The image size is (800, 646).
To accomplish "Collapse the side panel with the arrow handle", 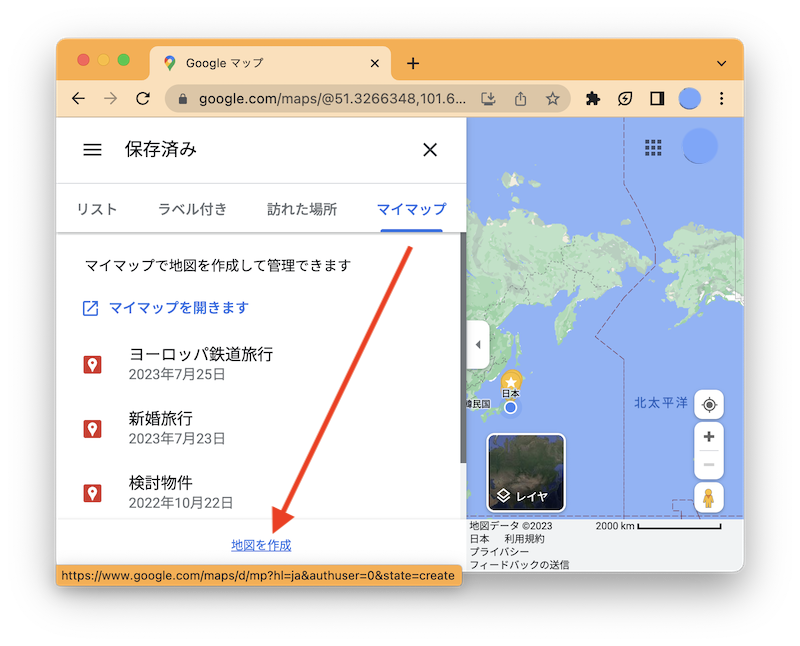I will [x=478, y=344].
